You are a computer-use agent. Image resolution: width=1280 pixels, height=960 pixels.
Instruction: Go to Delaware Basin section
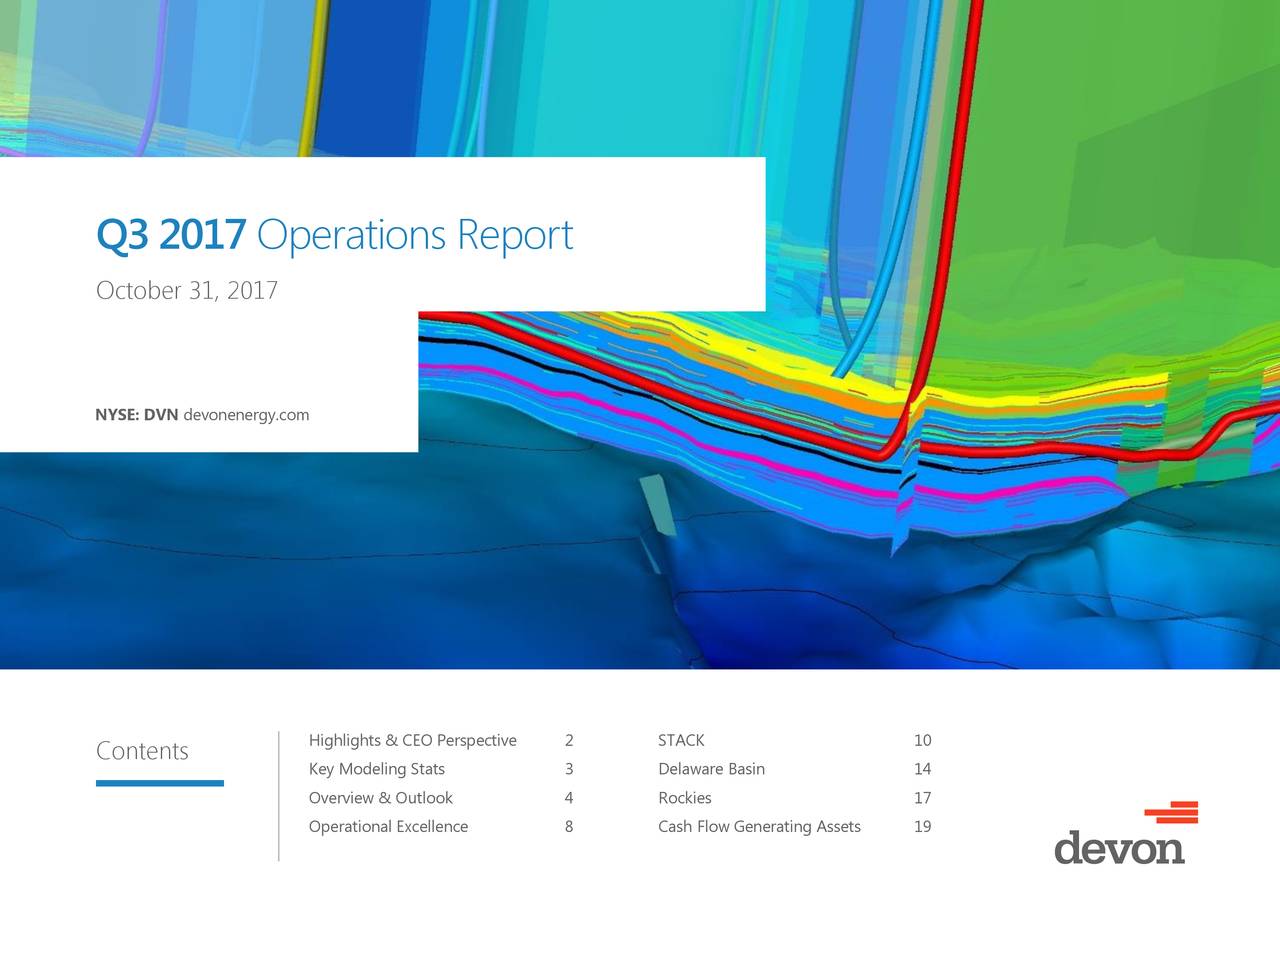point(711,769)
